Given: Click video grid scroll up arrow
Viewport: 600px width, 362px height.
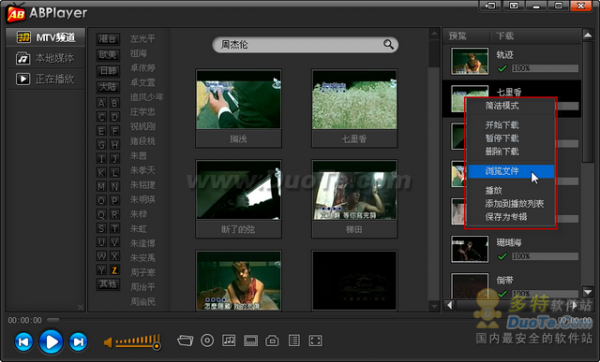Looking at the screenshot, I should 434,34.
